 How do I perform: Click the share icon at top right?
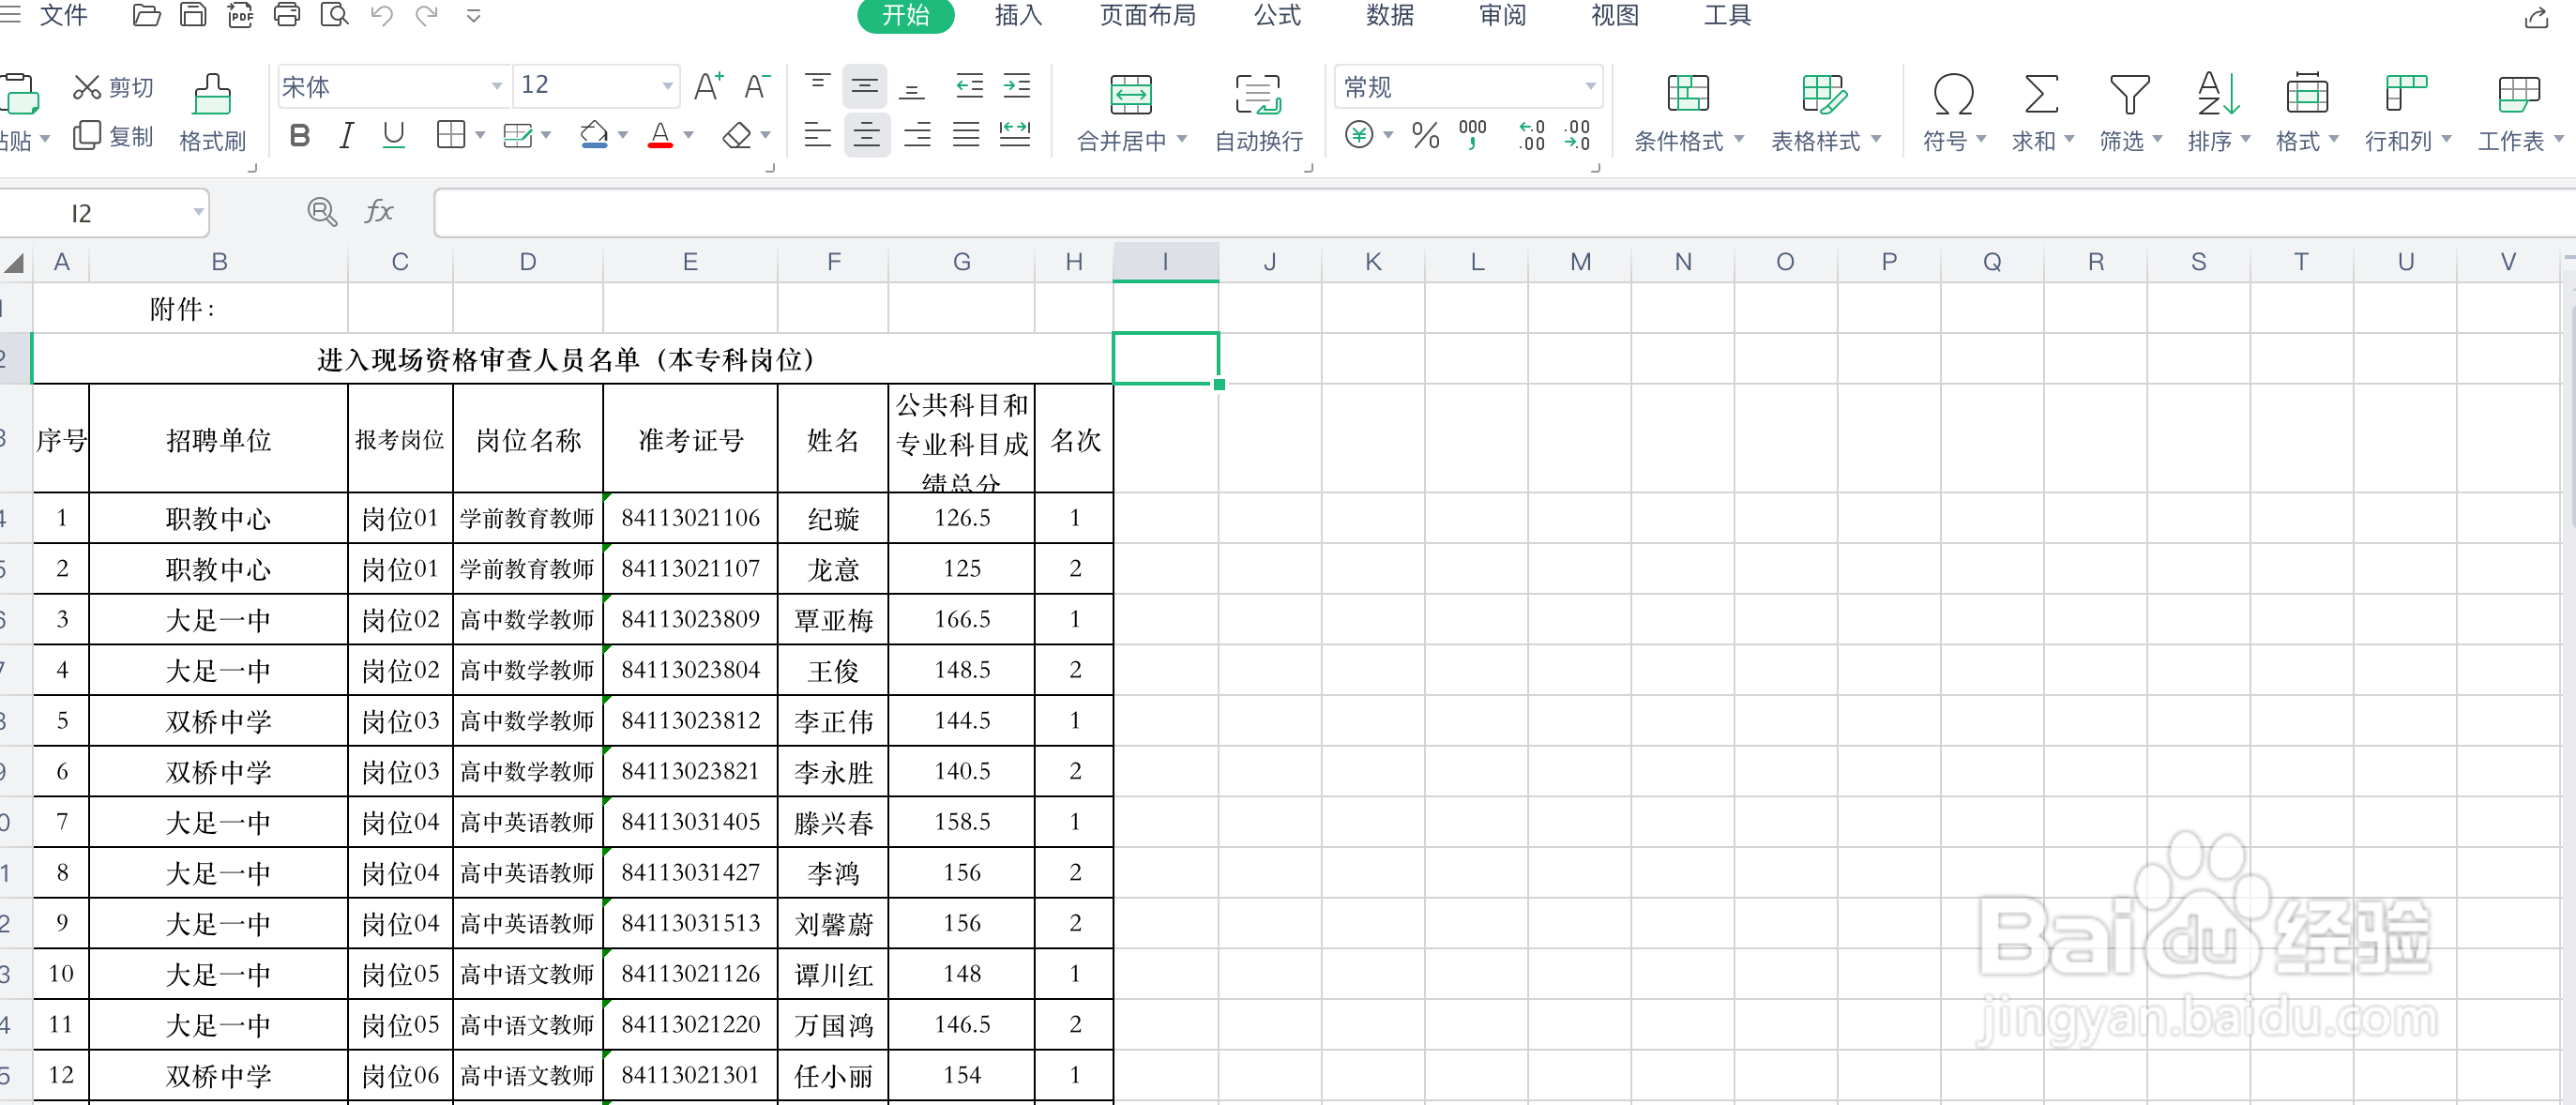coord(2536,17)
